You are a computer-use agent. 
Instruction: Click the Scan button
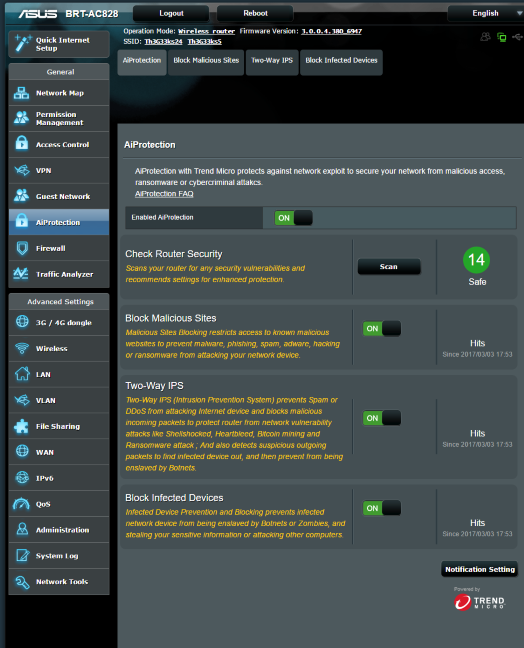point(389,267)
